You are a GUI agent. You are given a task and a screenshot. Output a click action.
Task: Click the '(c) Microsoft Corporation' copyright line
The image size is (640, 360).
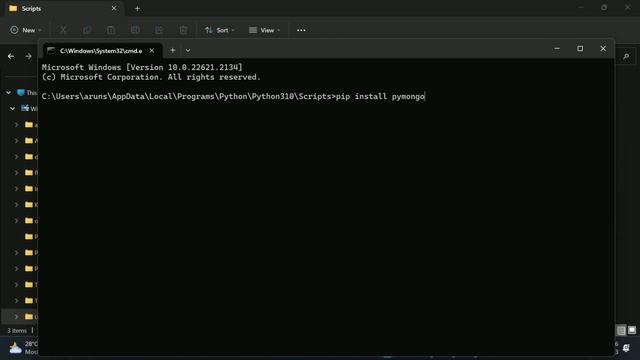pyautogui.click(x=151, y=77)
